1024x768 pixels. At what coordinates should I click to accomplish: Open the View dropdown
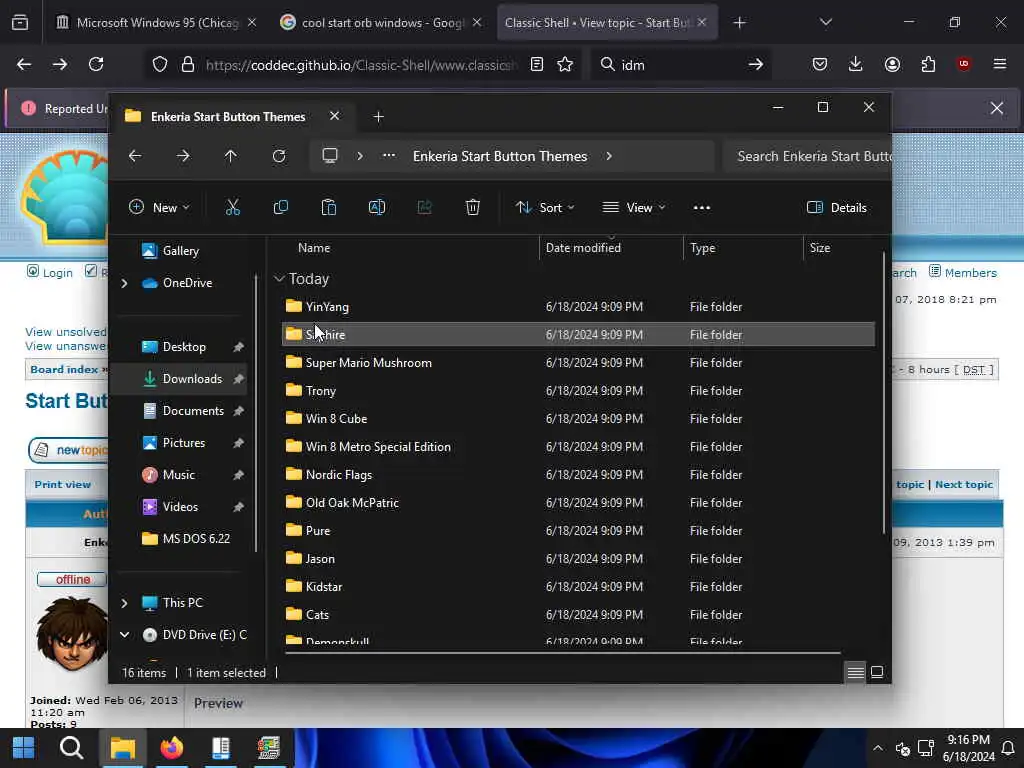pos(633,208)
